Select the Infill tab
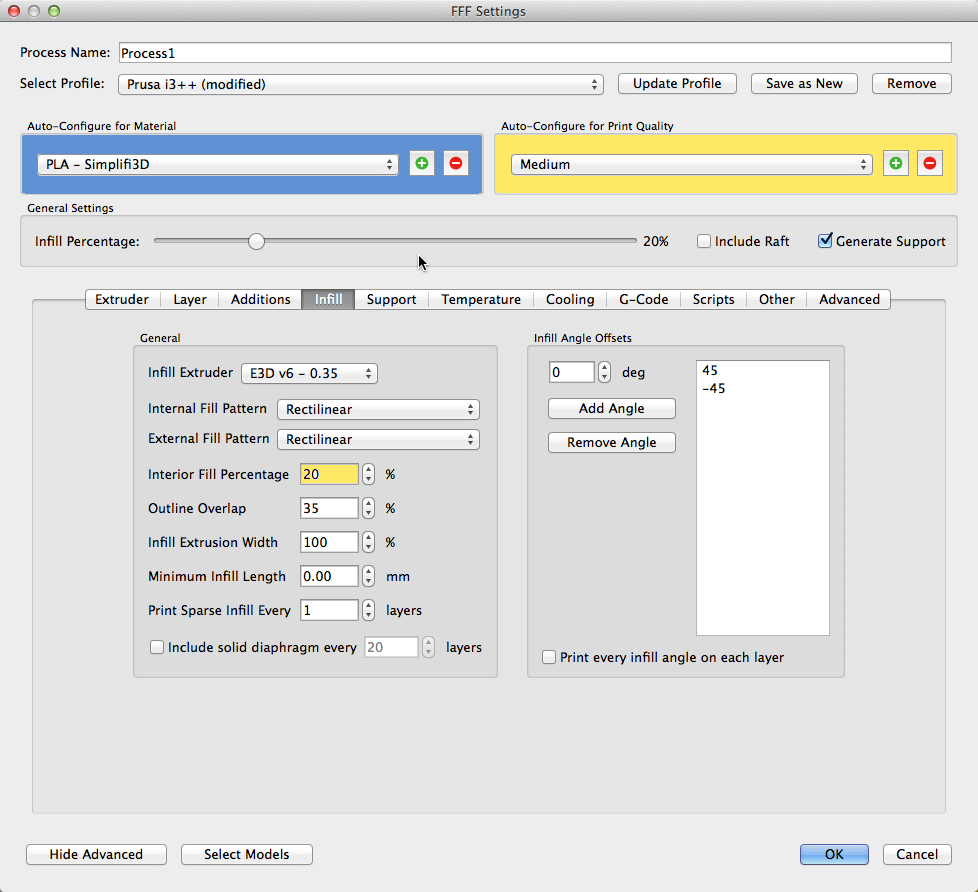This screenshot has width=978, height=892. click(x=328, y=299)
